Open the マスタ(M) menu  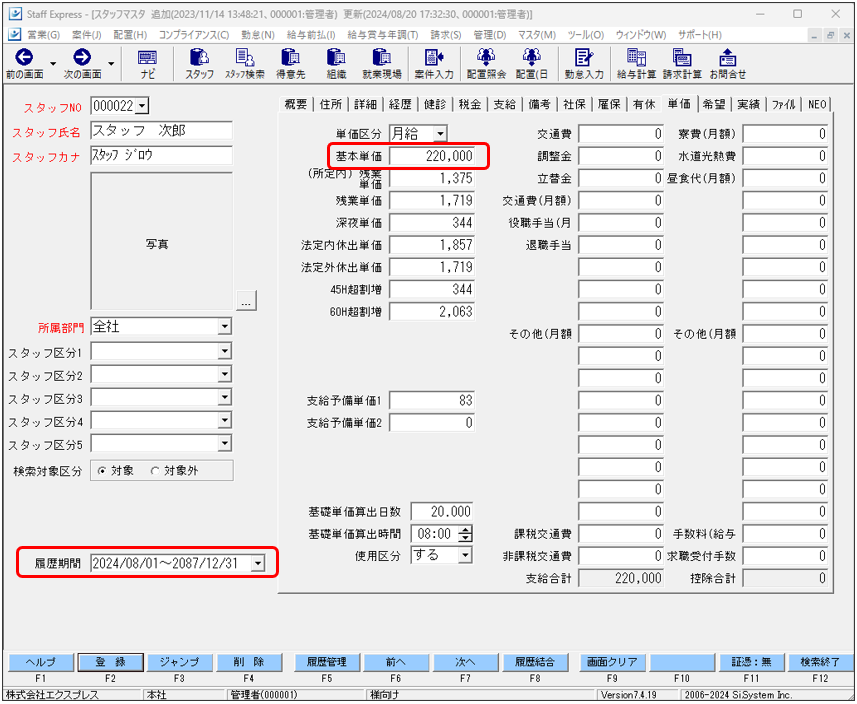(x=537, y=35)
